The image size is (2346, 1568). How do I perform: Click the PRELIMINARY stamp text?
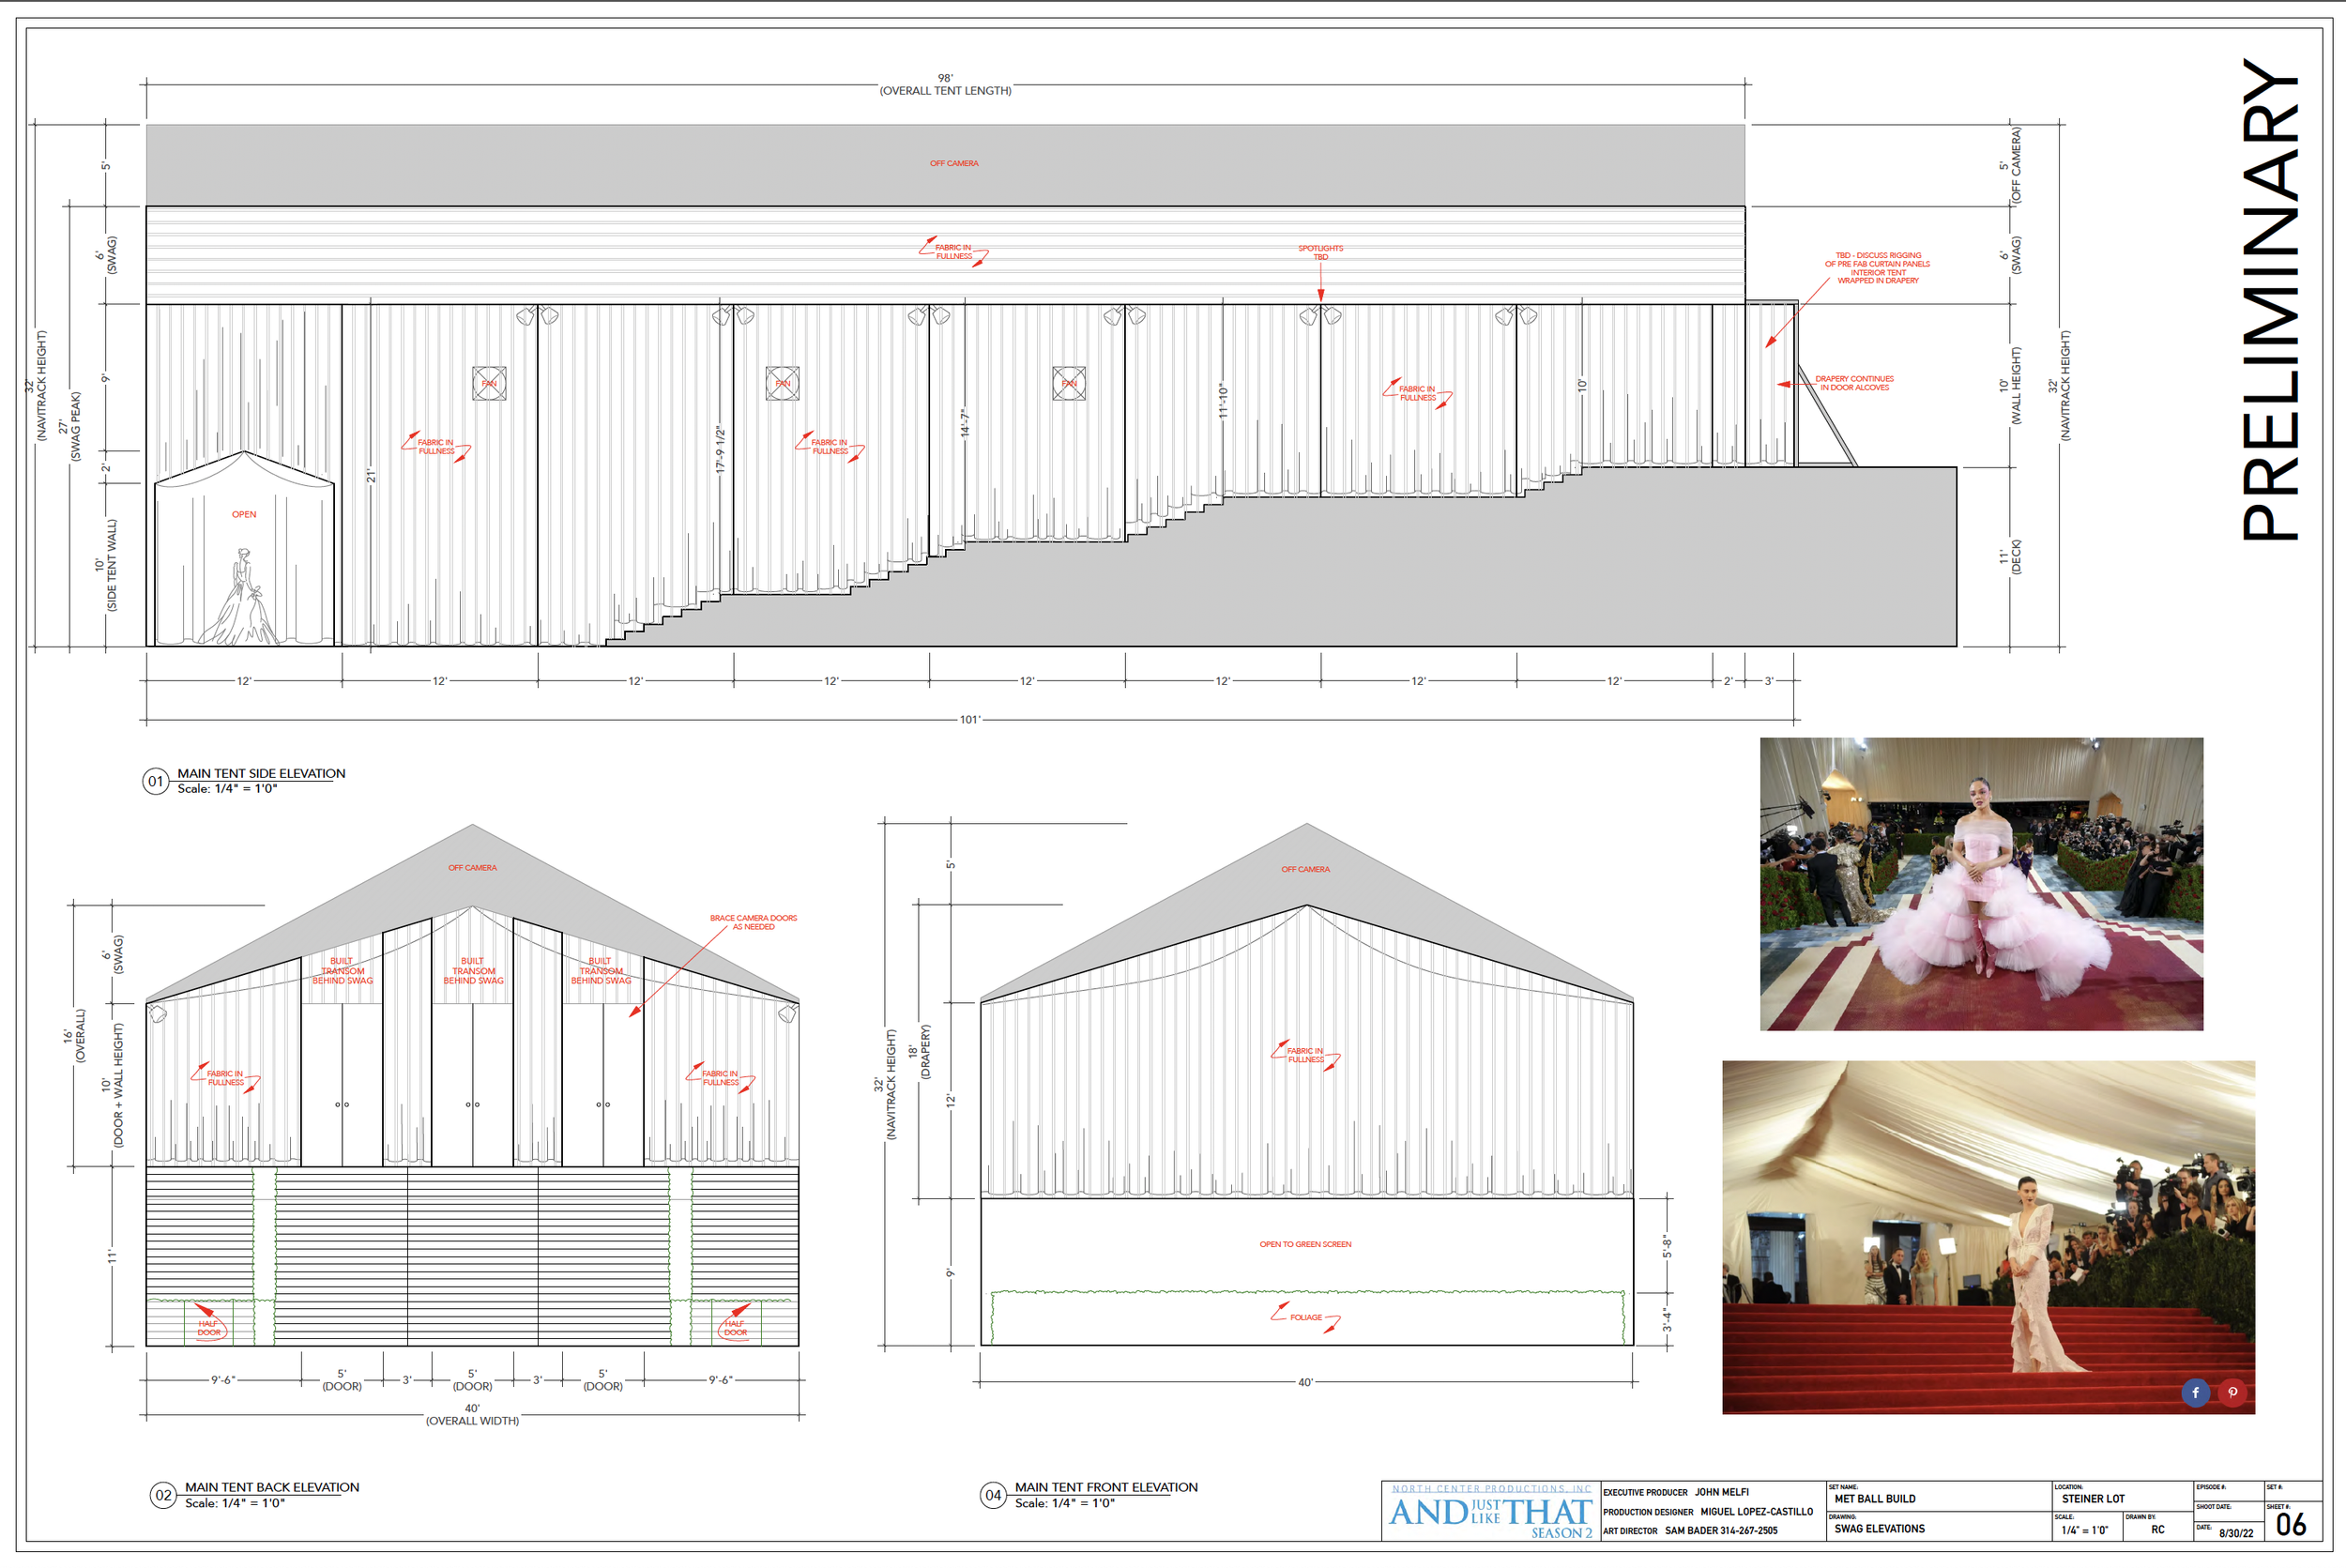click(2270, 300)
